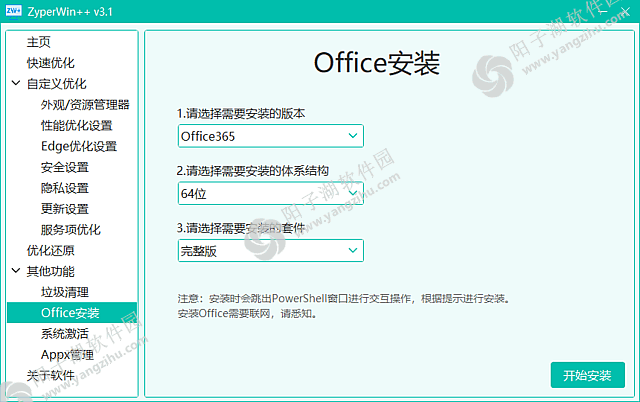Collapse the 自定义优化 tree chevron
Viewport: 640px width, 402px height.
tap(16, 83)
